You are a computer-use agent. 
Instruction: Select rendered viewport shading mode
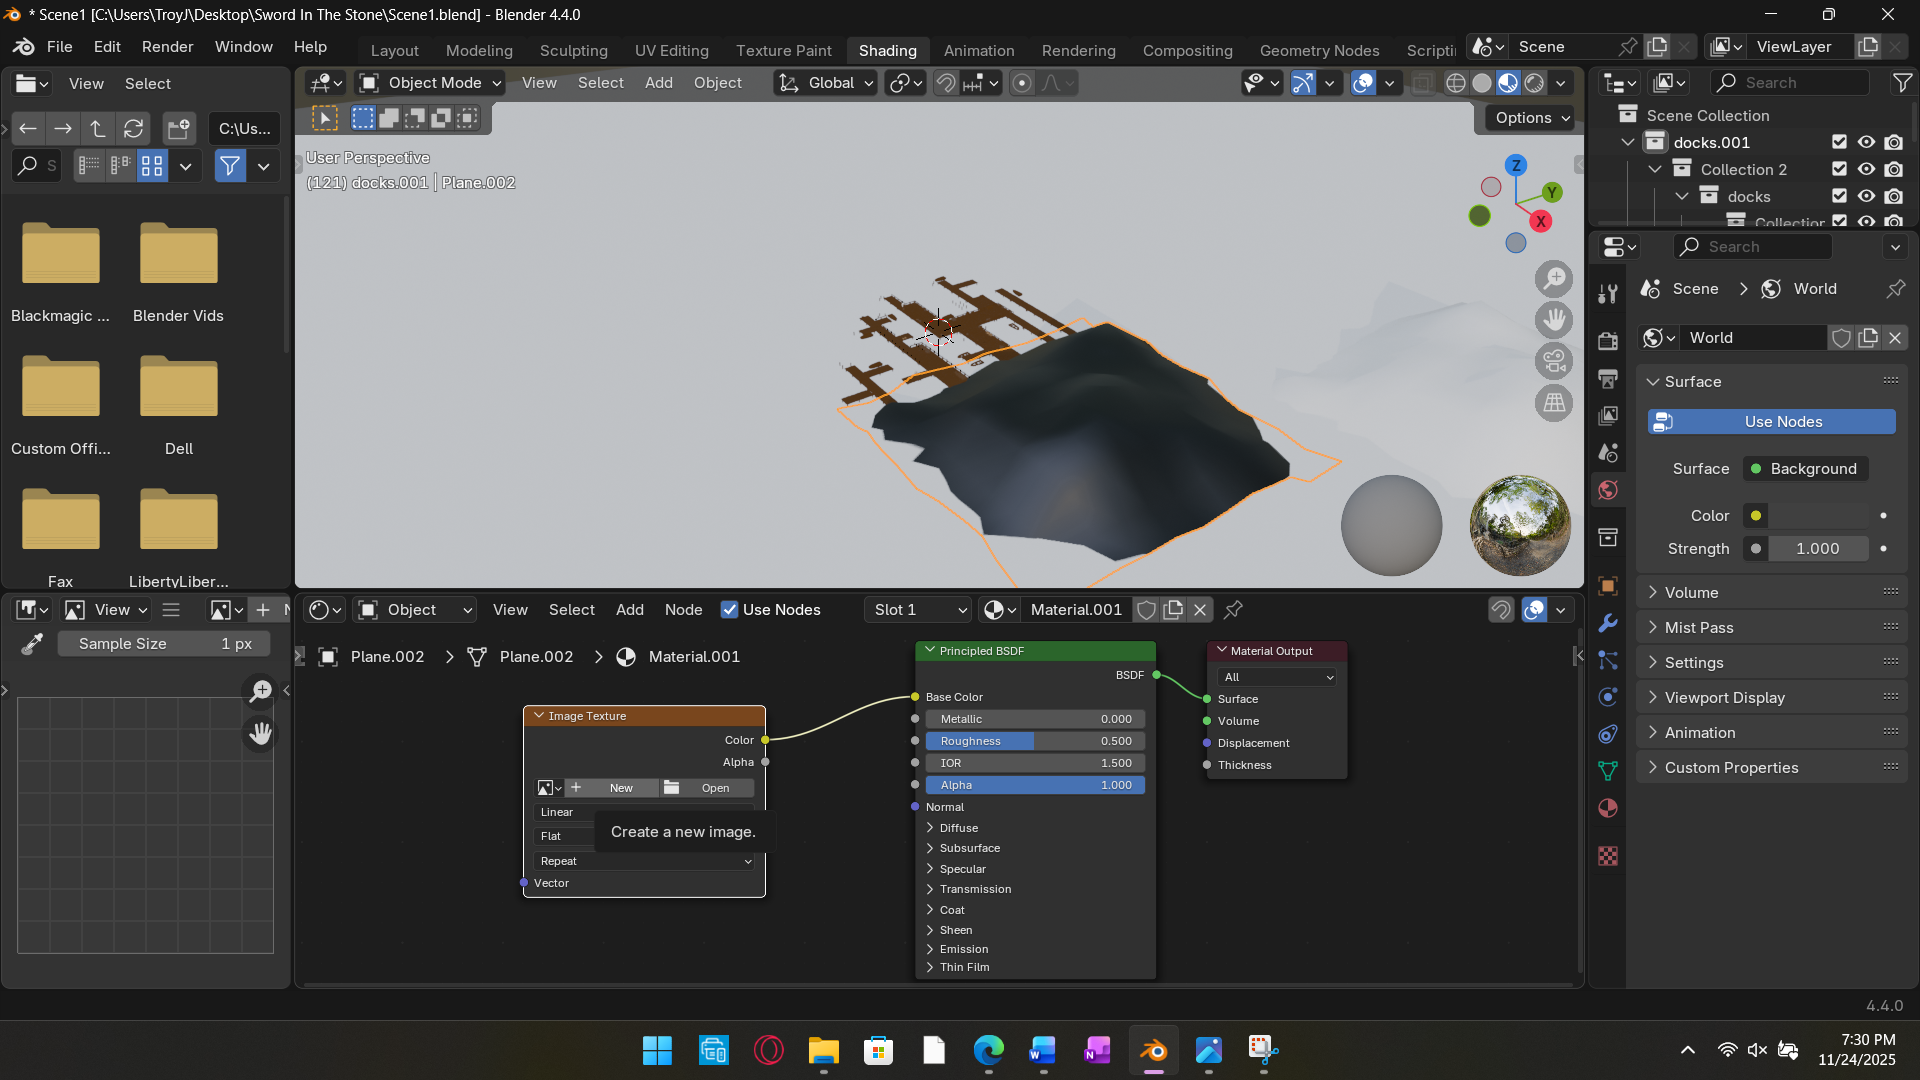coord(1534,83)
